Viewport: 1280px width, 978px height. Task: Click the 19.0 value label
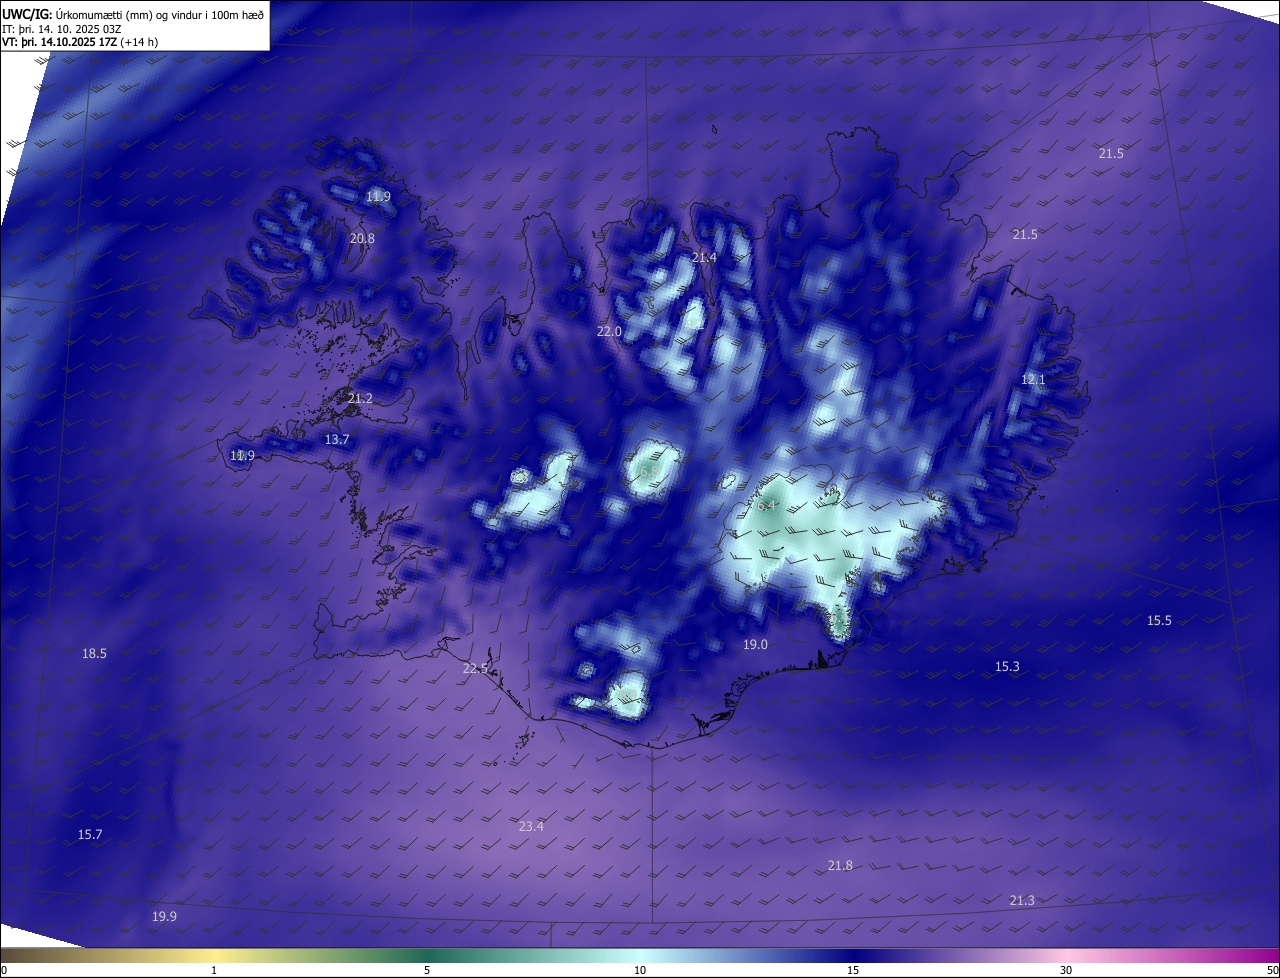click(755, 644)
